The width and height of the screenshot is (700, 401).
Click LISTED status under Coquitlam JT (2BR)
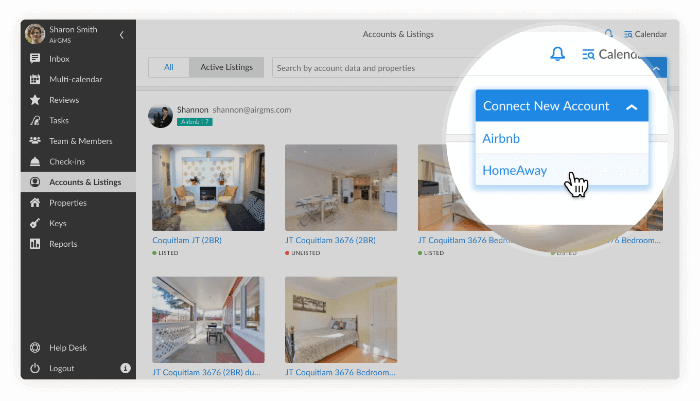click(168, 253)
